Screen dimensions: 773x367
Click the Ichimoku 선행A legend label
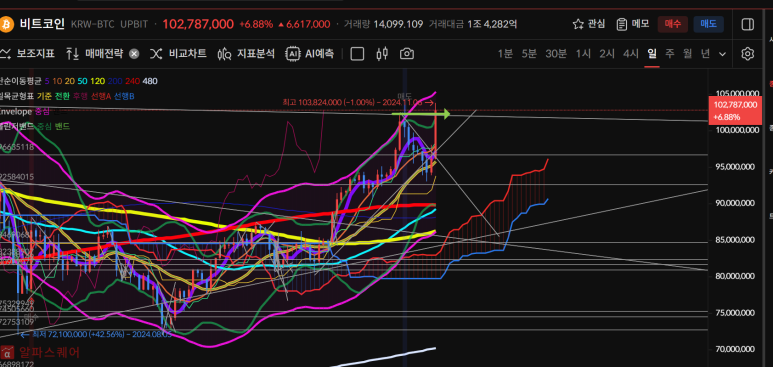click(x=101, y=96)
